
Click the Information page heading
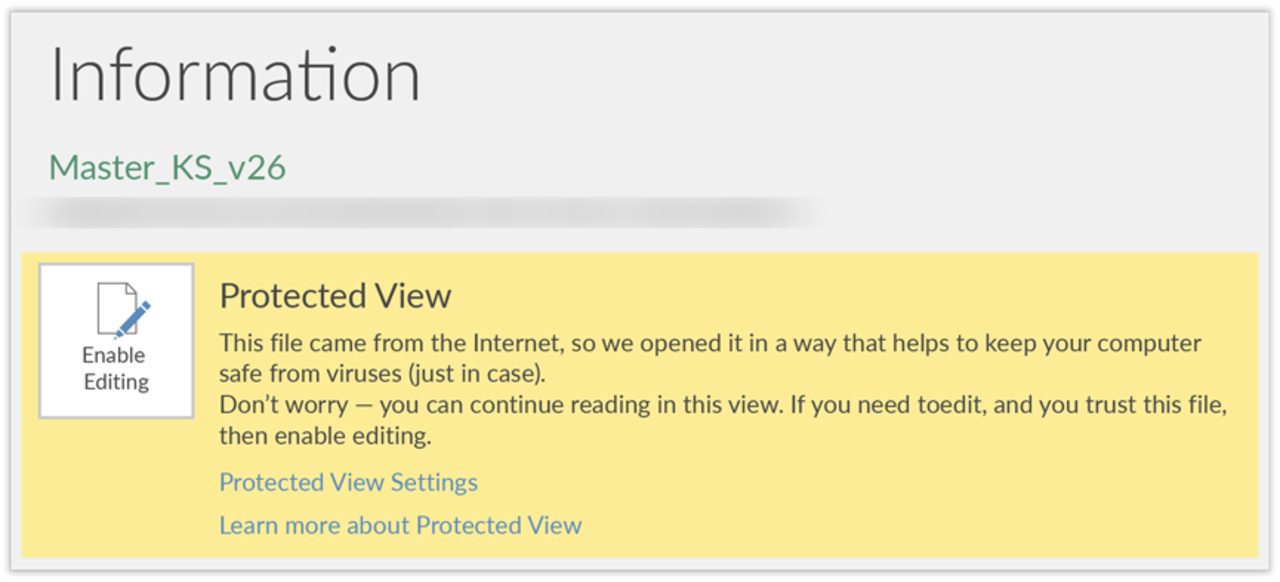(235, 76)
